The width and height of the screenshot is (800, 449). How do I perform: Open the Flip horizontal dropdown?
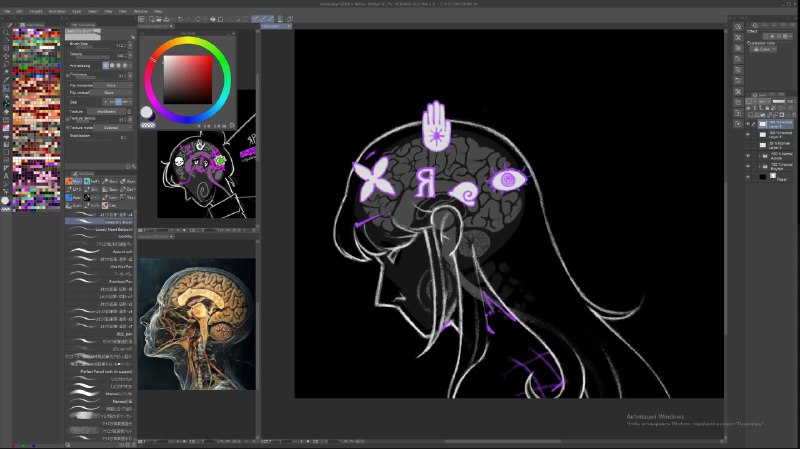[111, 85]
